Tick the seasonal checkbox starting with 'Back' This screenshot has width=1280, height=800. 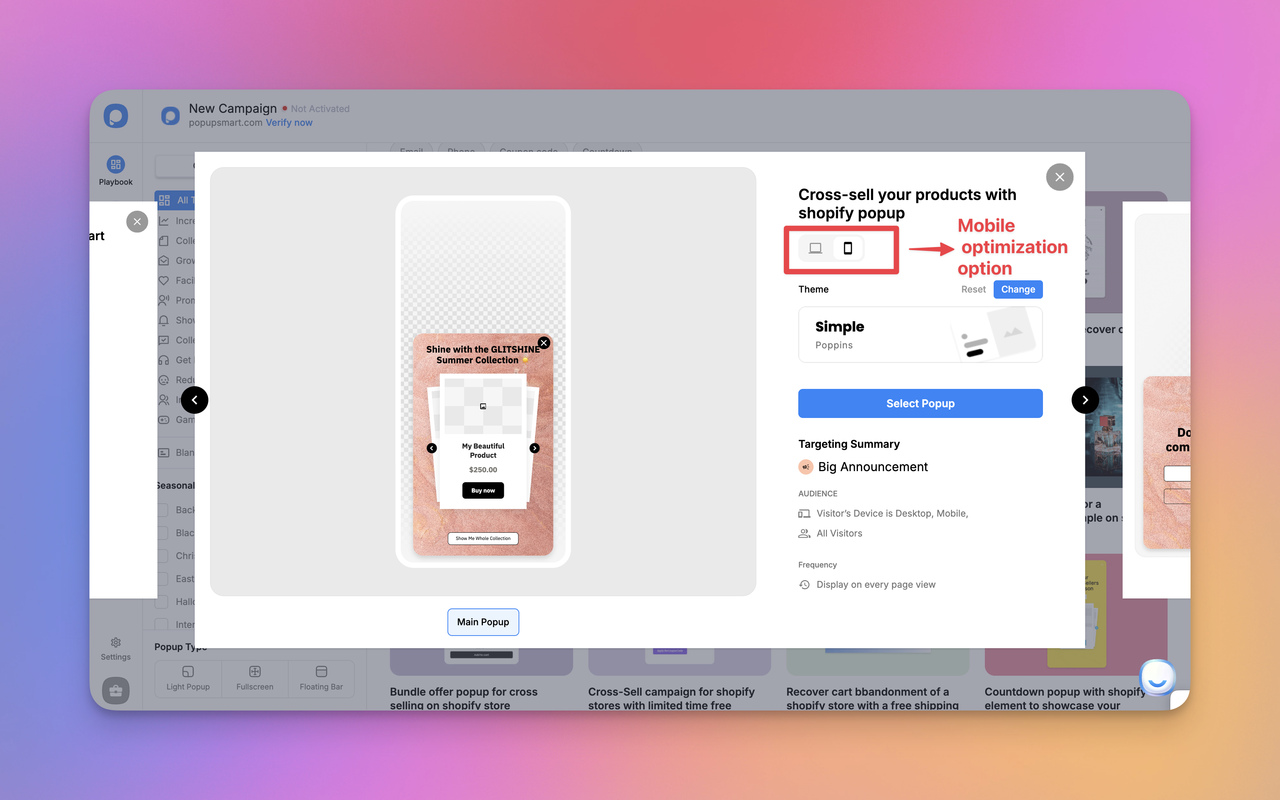coord(162,510)
